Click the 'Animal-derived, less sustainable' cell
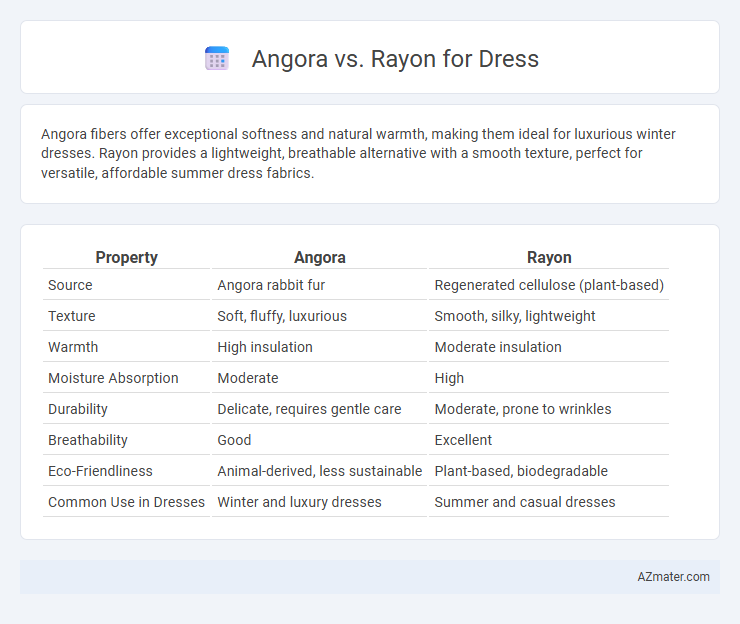This screenshot has width=740, height=624. pos(320,471)
